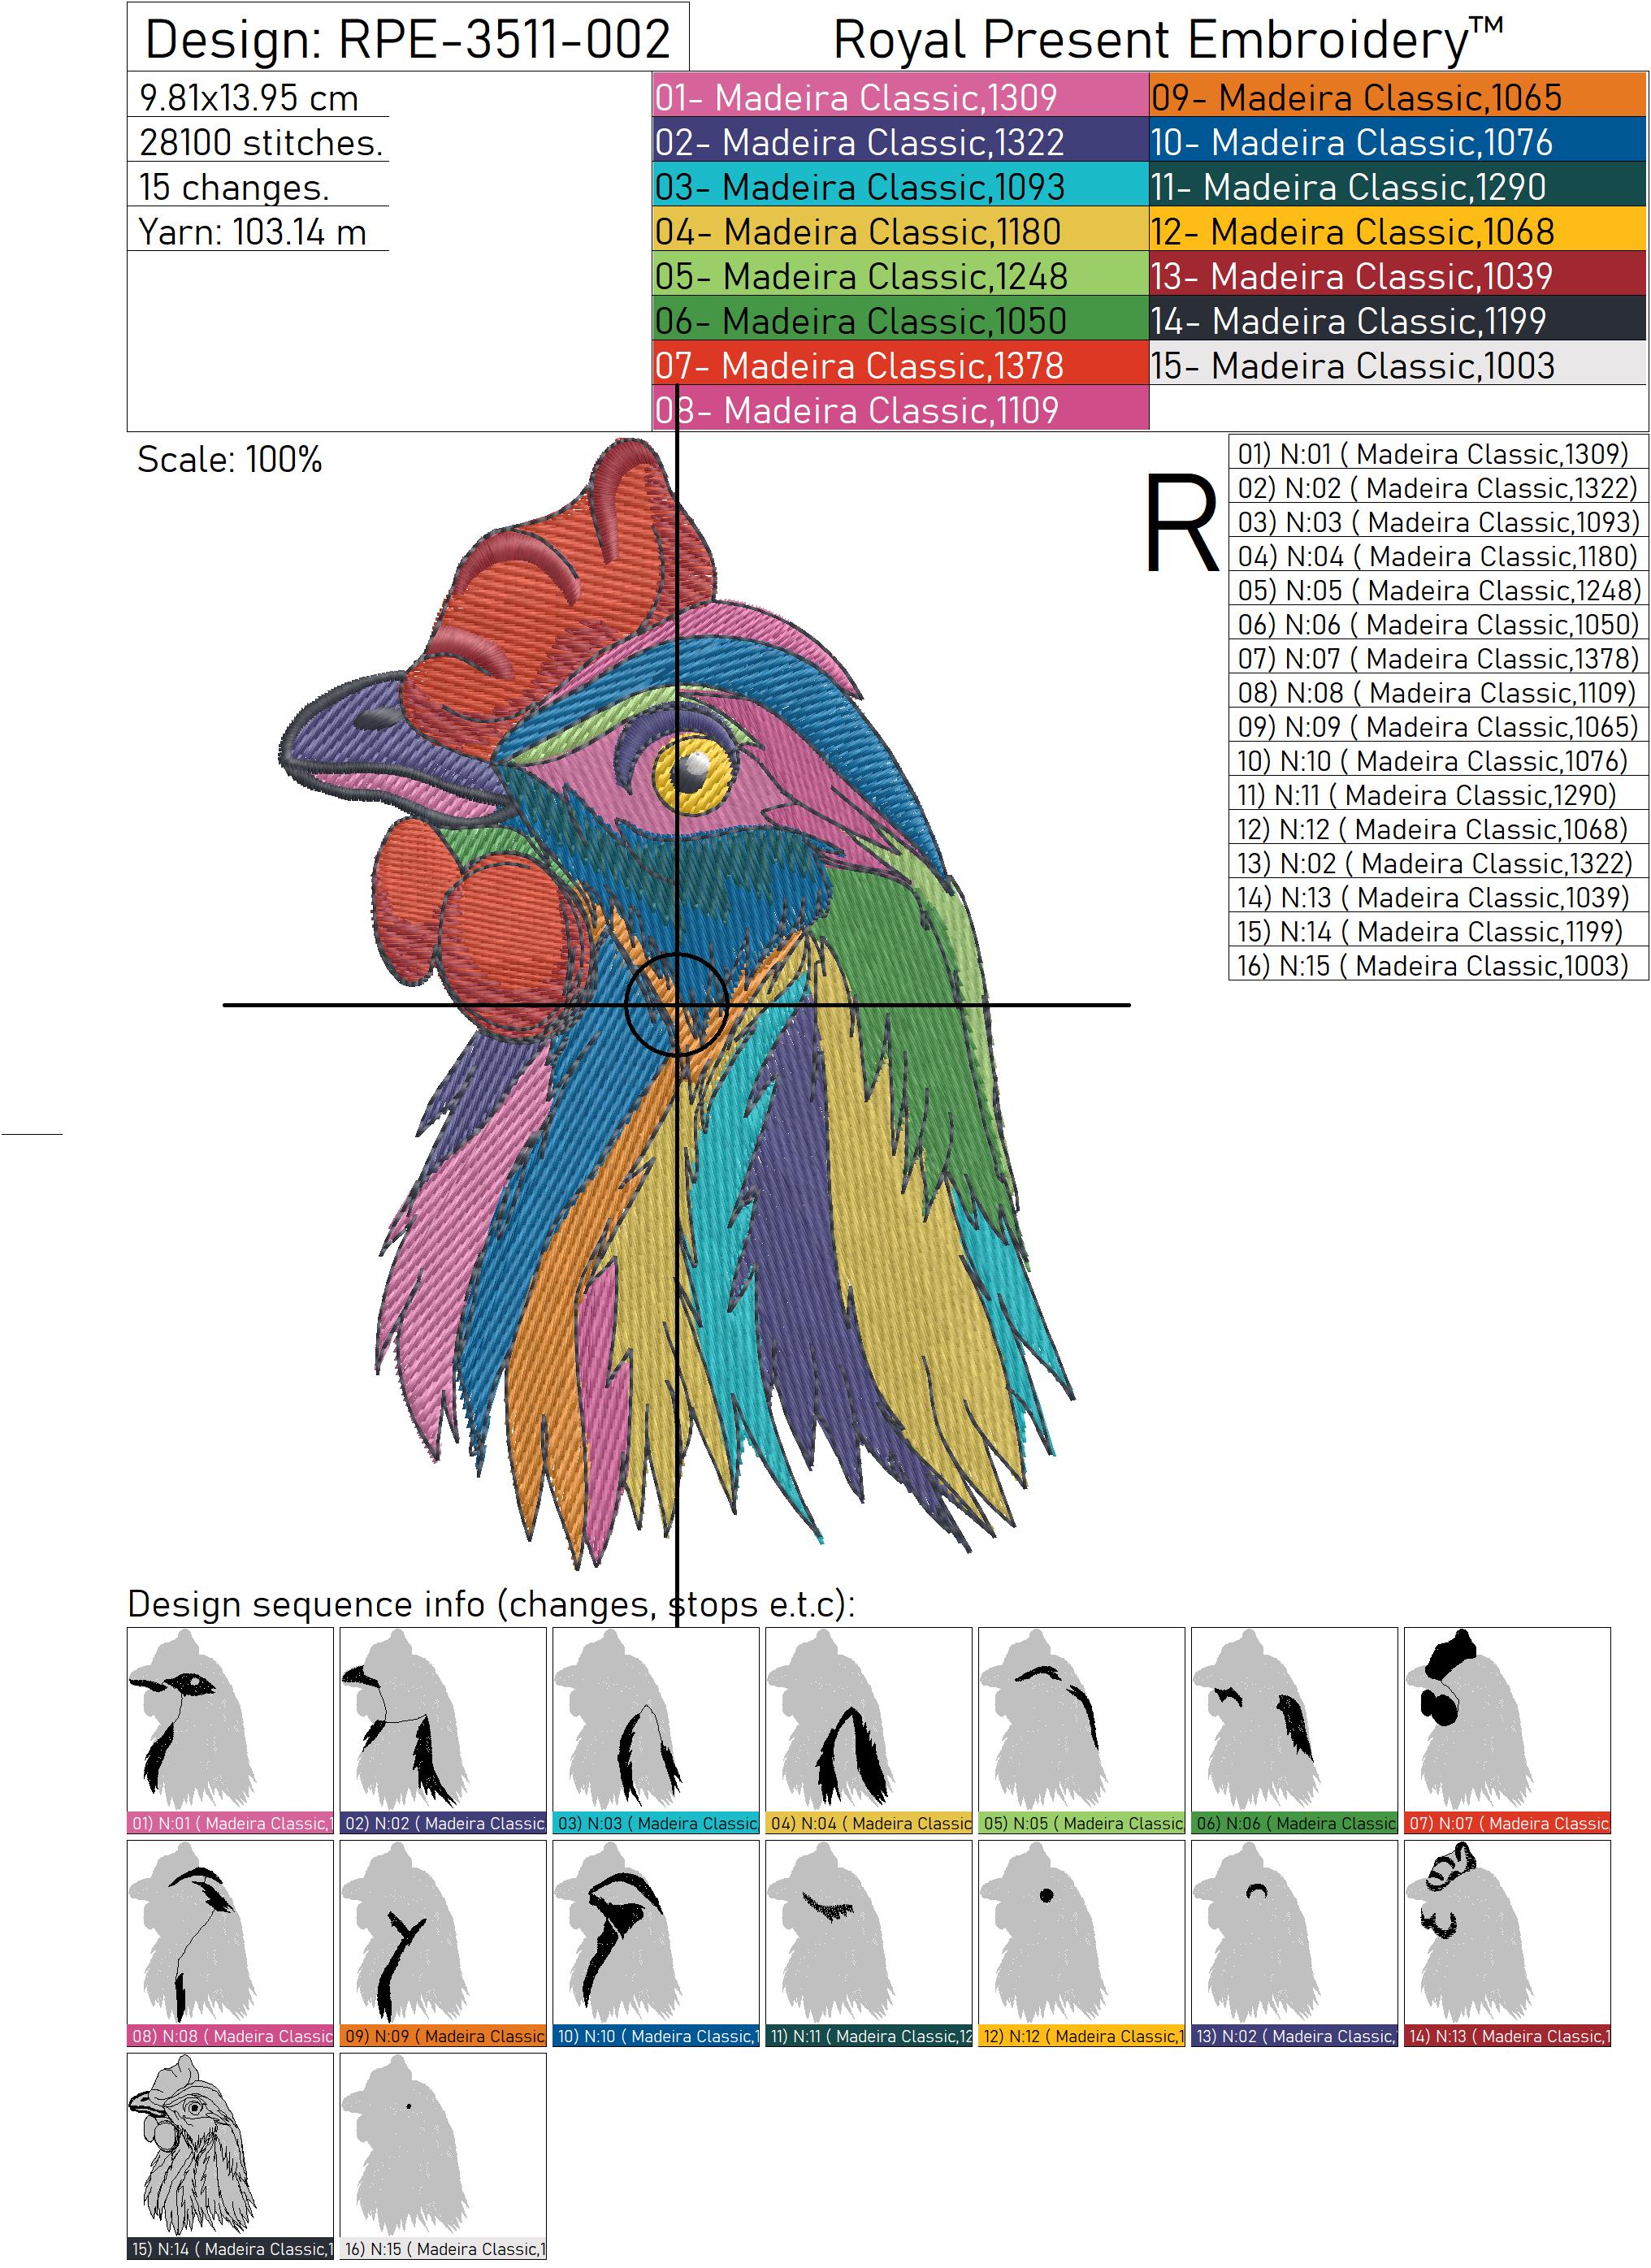Open sequence thumbnail 13) N:02 eyelid
The width and height of the screenshot is (1651, 2268).
[1295, 1943]
